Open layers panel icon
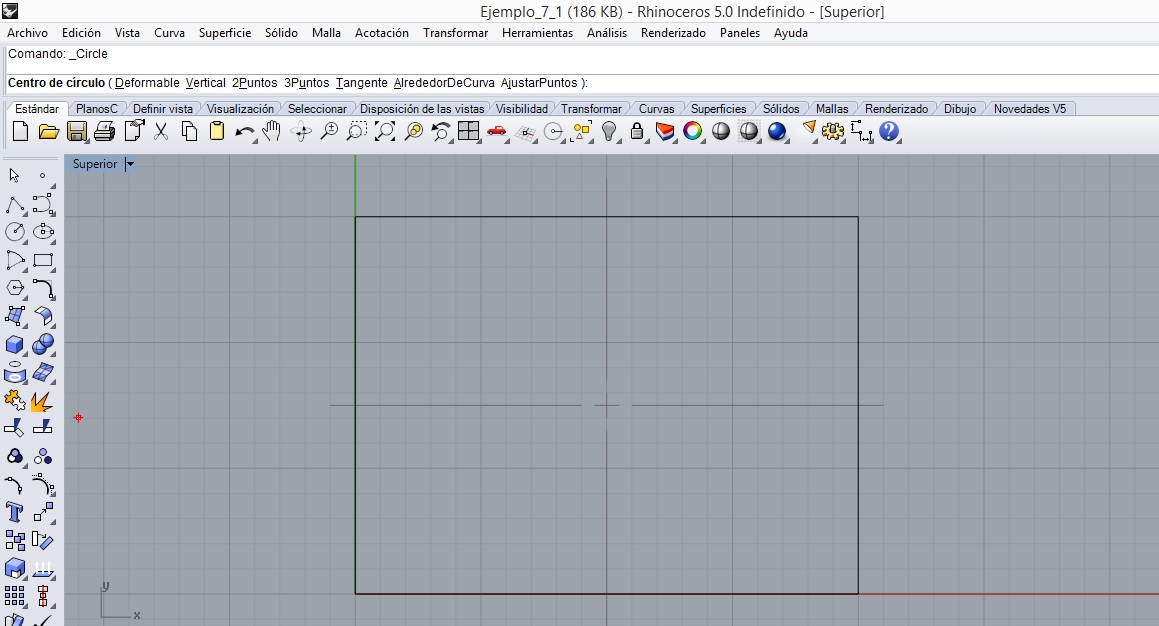Viewport: 1159px width, 626px height. pos(665,132)
